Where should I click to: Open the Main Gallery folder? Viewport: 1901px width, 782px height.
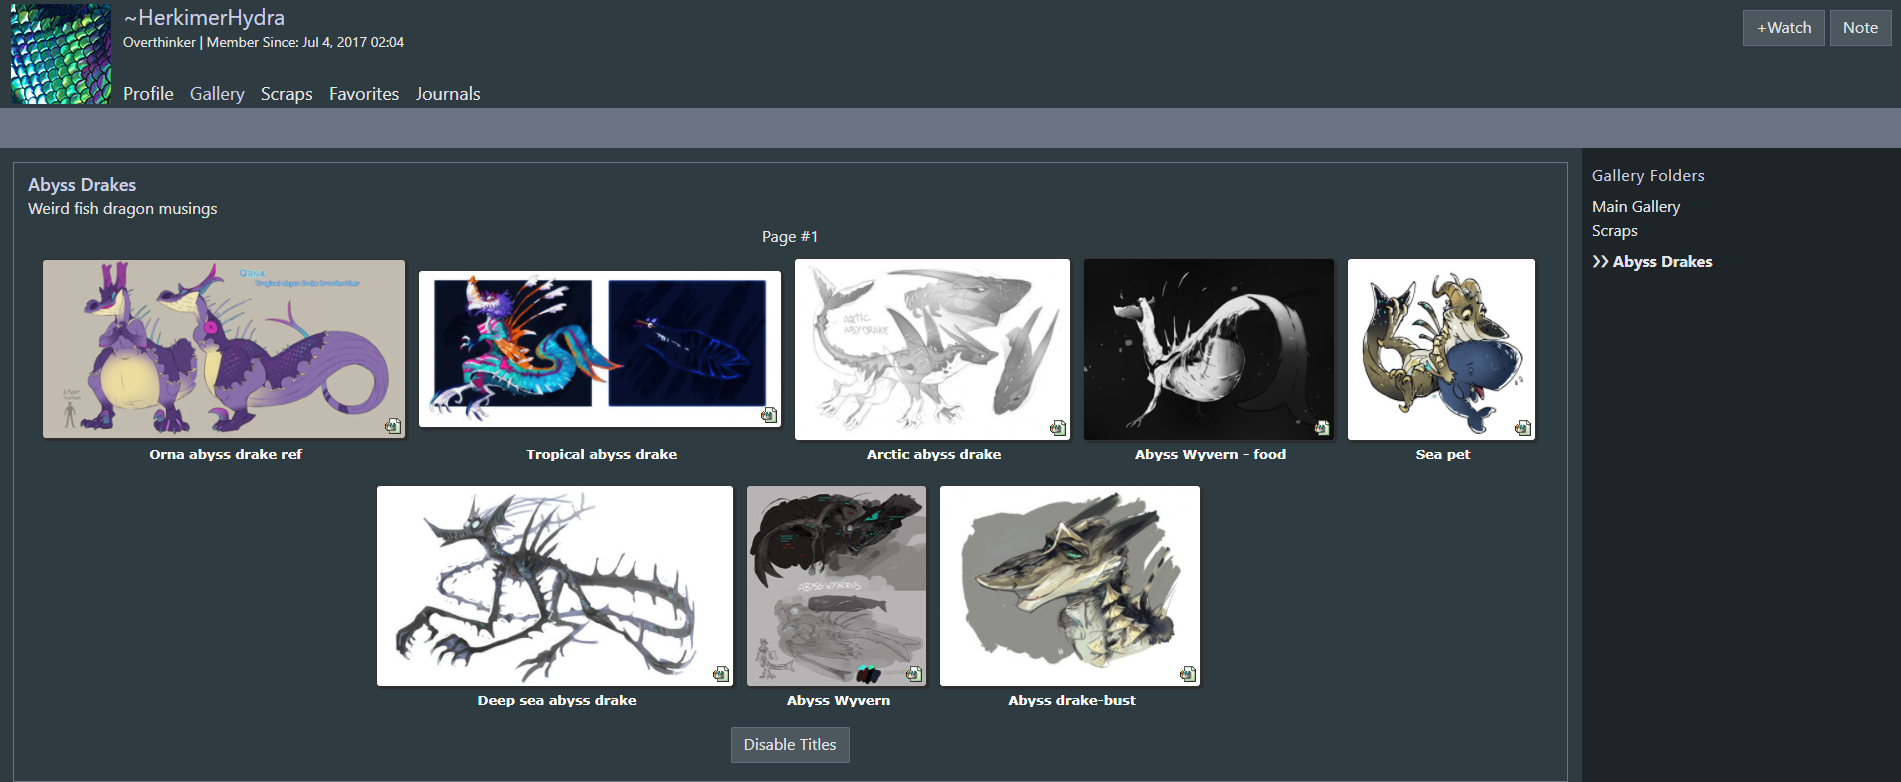(x=1636, y=207)
